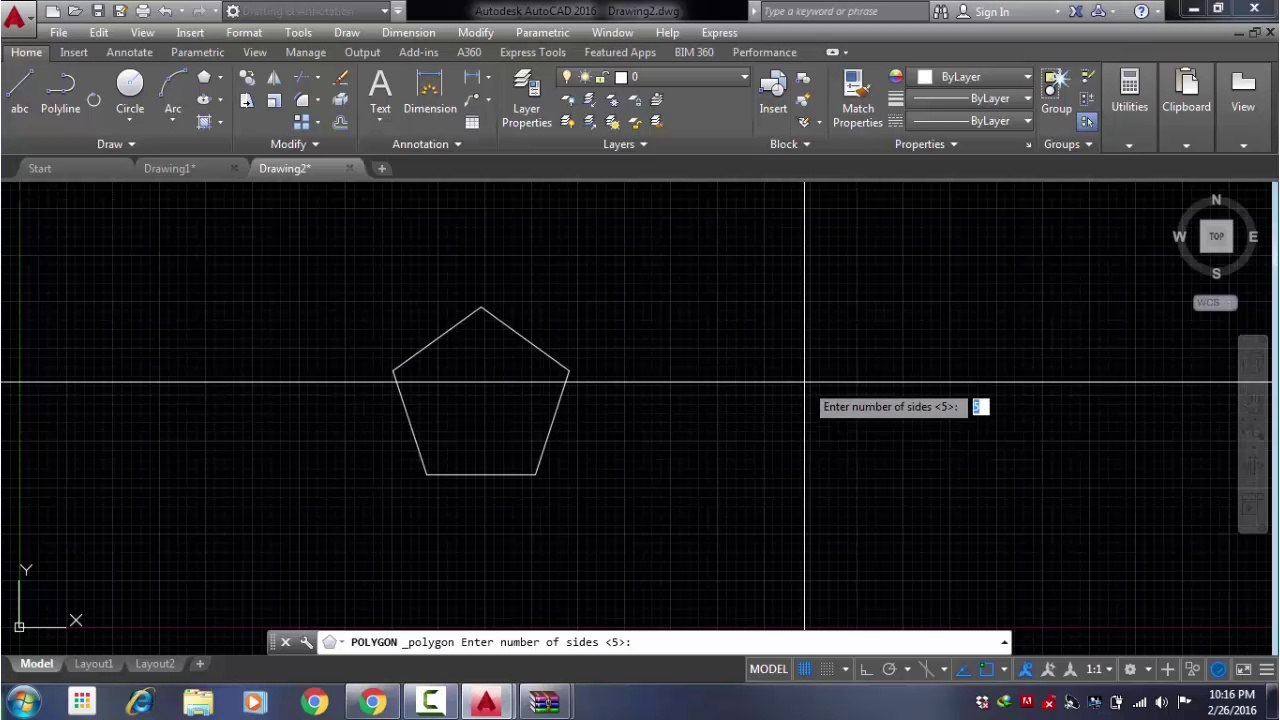
Task: Click the MODEL status bar button
Action: coord(768,669)
